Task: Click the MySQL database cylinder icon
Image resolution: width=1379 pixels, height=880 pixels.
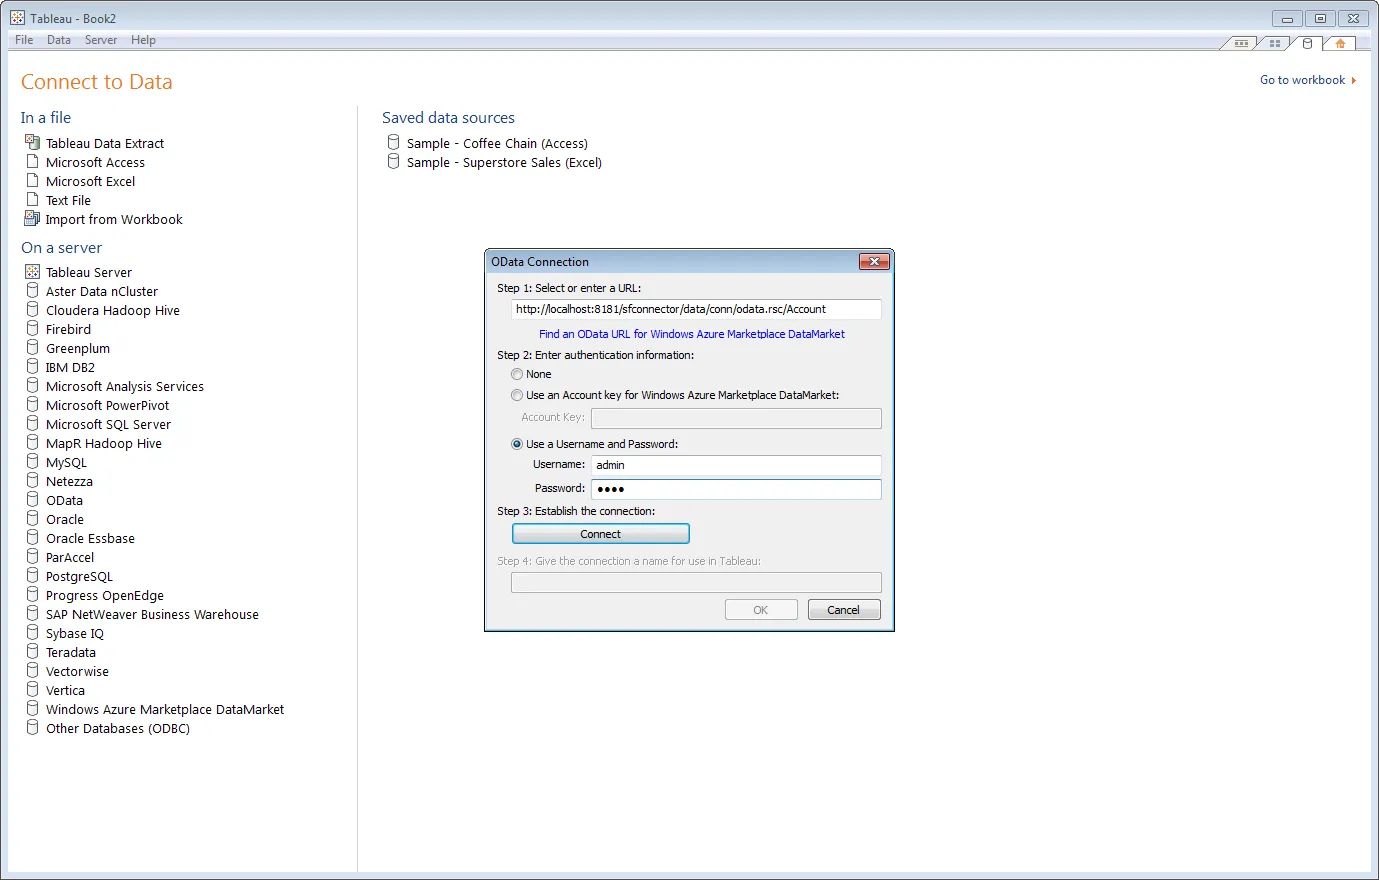Action: tap(32, 462)
